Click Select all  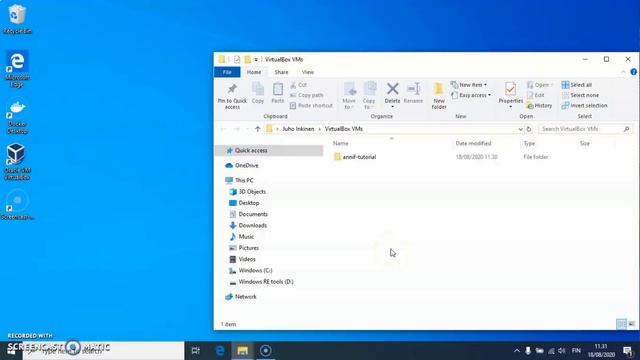click(x=577, y=85)
